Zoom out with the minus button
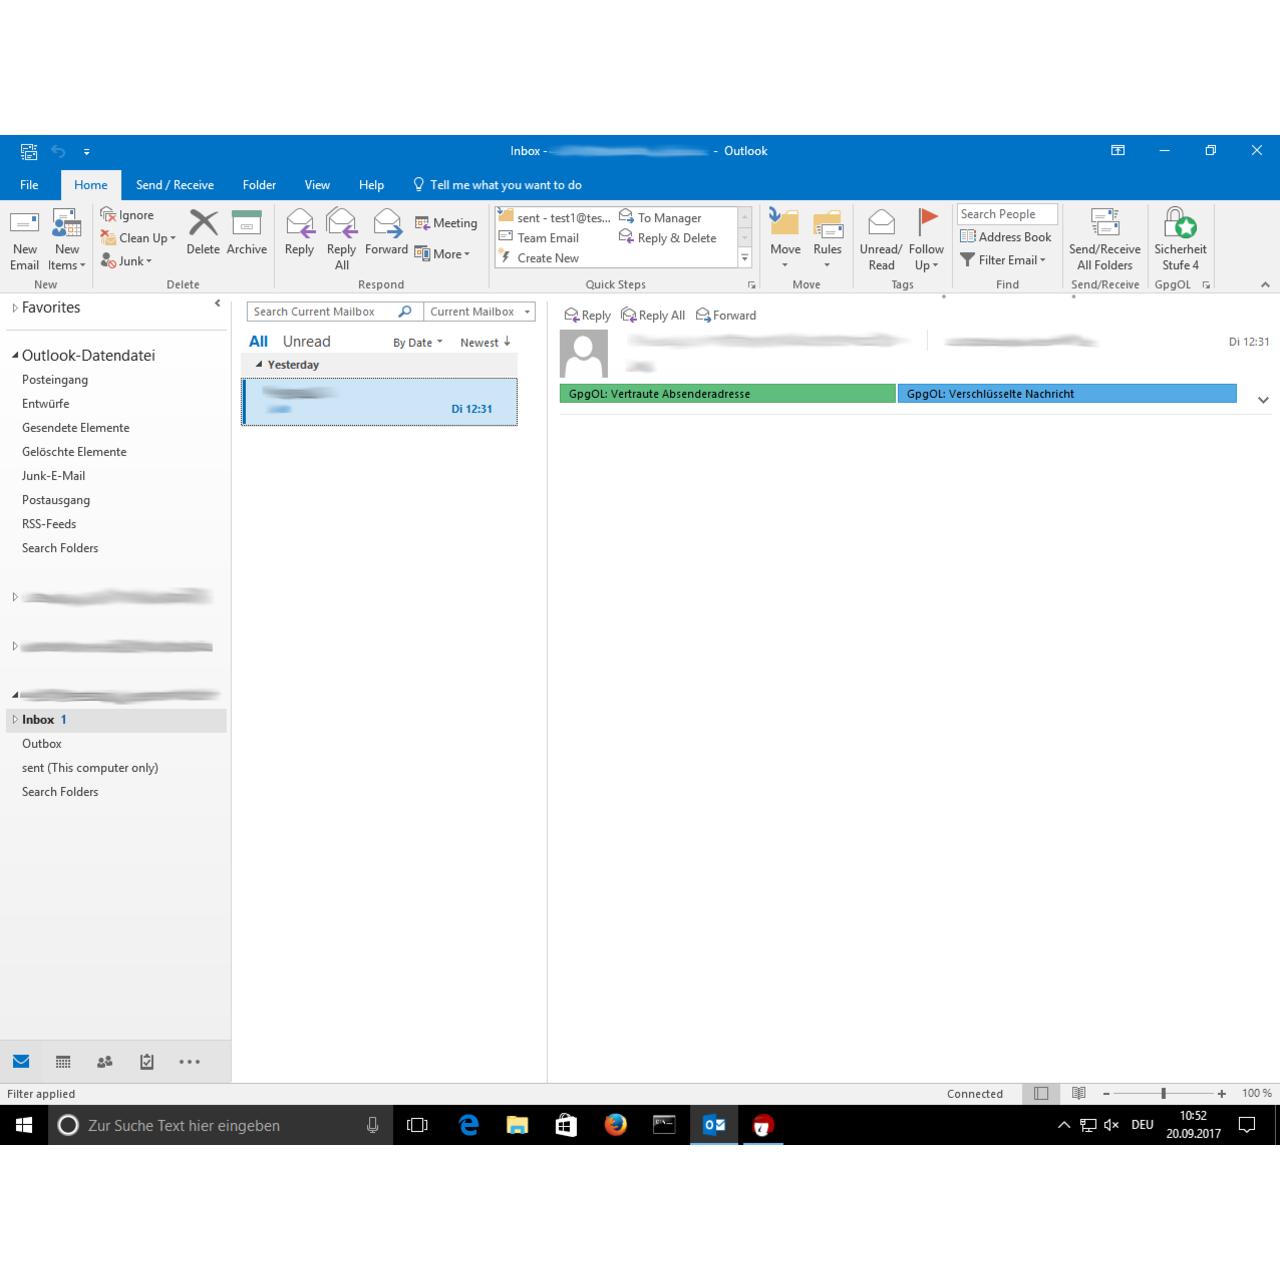This screenshot has height=1280, width=1280. click(x=1106, y=1094)
